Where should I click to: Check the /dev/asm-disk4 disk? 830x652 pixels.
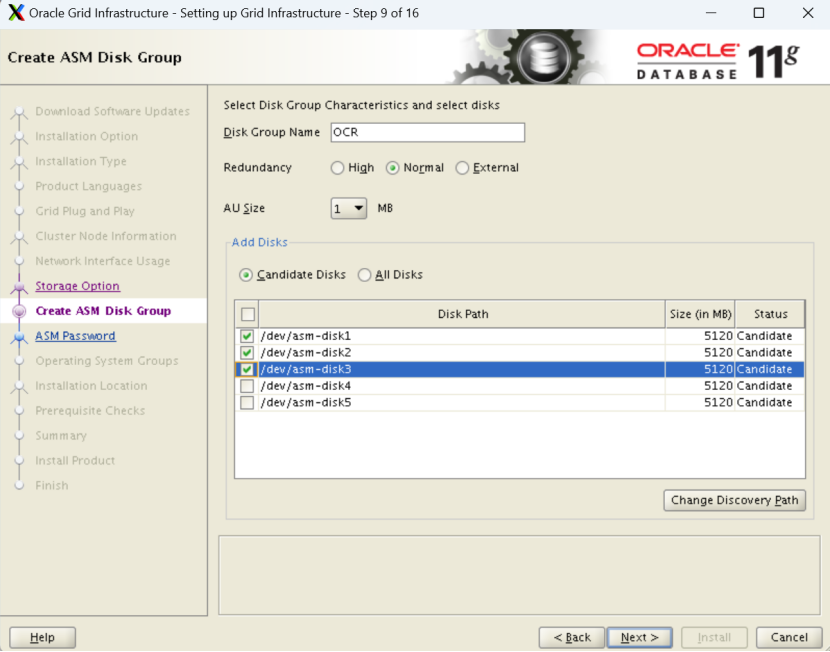coord(245,385)
